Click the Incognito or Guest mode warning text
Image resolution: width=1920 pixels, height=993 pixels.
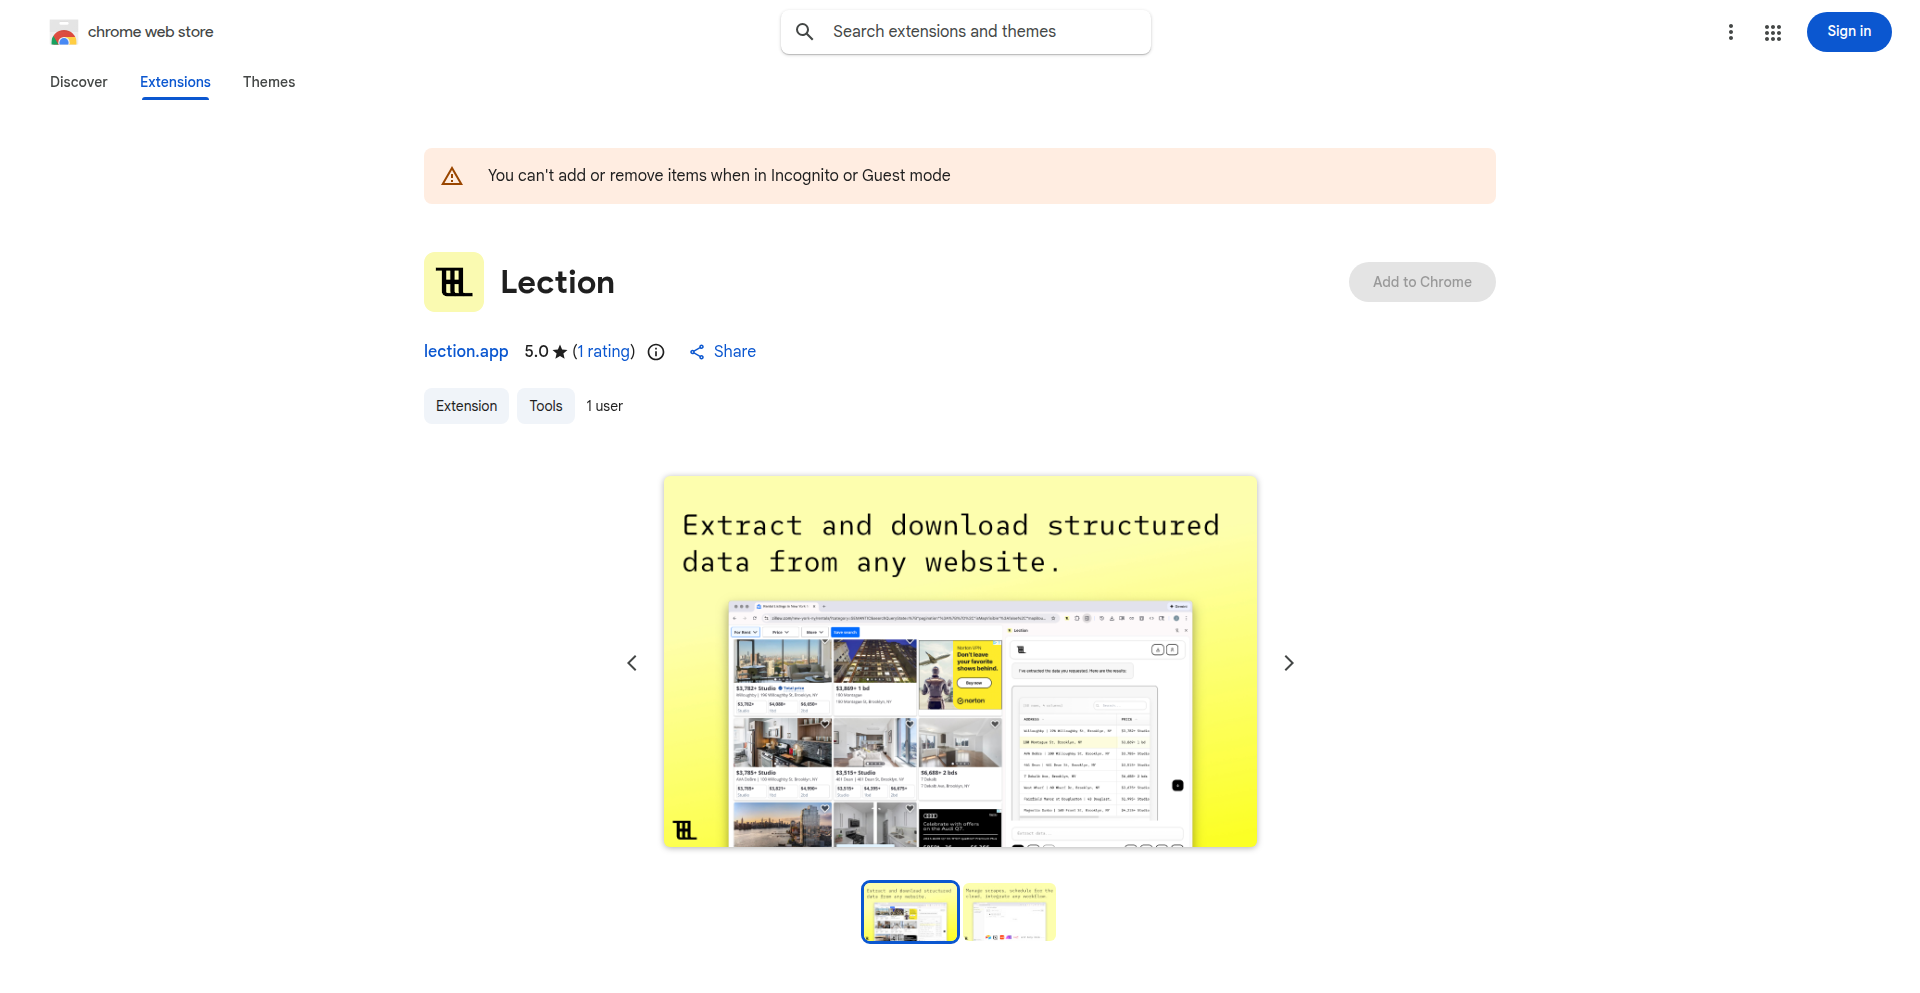[x=719, y=176]
